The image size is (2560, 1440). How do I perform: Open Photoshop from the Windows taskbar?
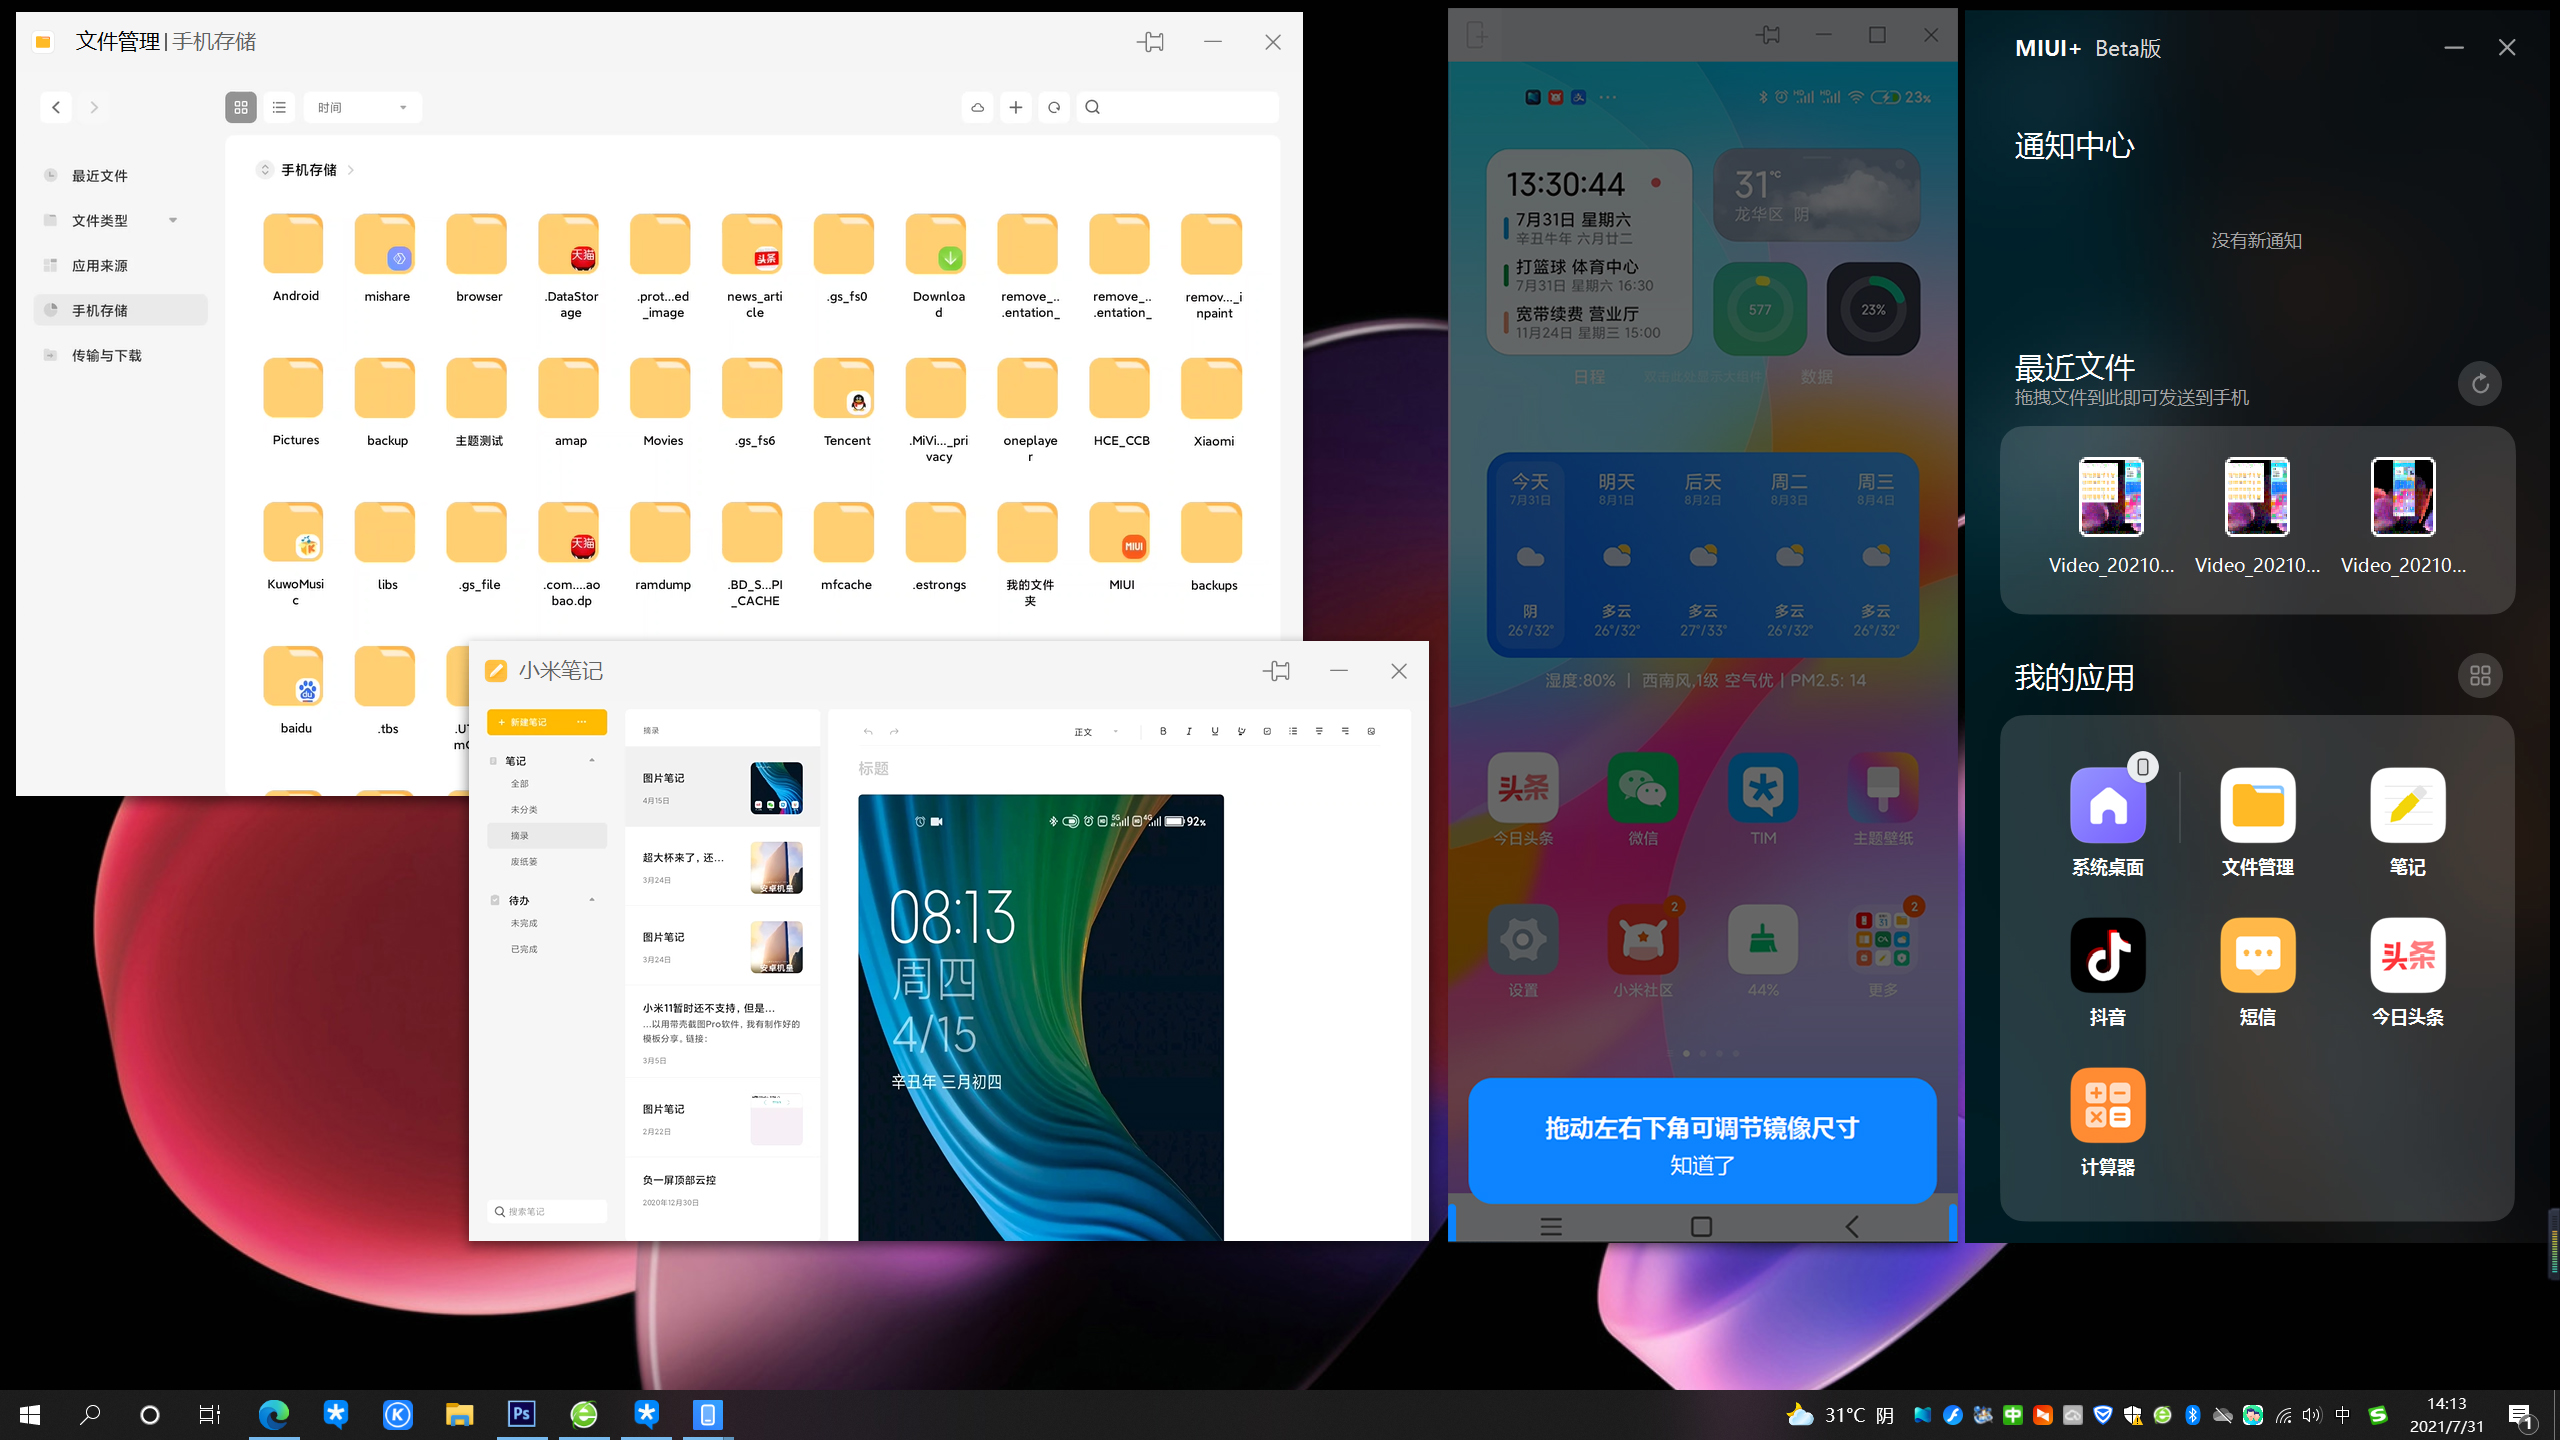[522, 1414]
